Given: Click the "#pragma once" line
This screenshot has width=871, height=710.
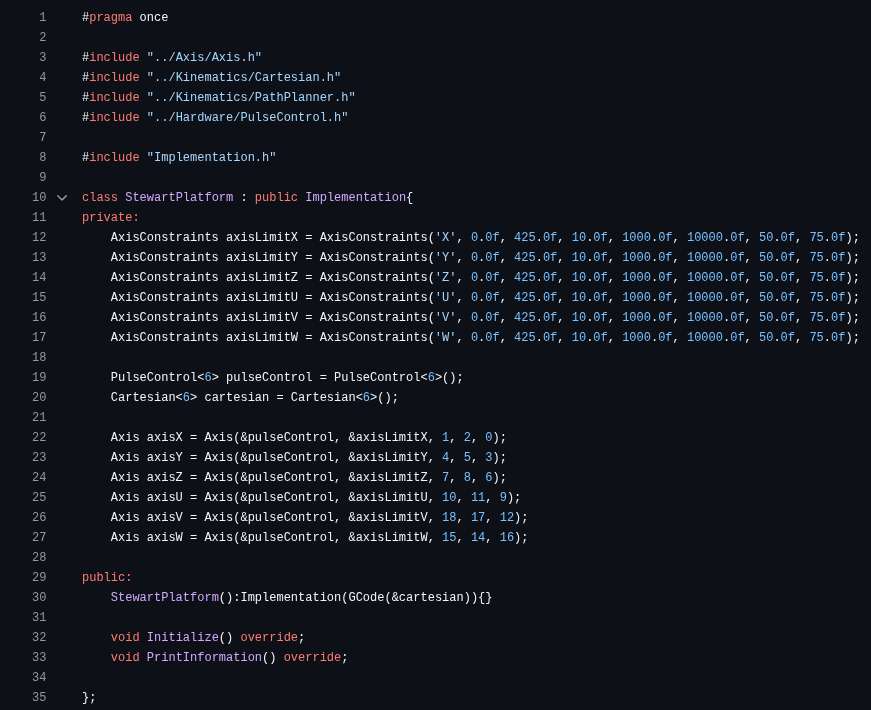Looking at the screenshot, I should click(125, 17).
